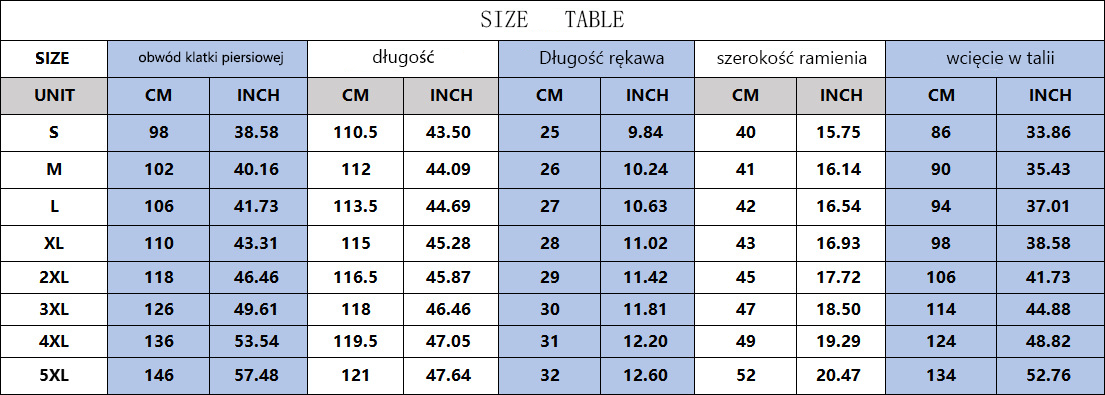Select the 47.05 length inch cell
1105x395 pixels.
(x=450, y=342)
